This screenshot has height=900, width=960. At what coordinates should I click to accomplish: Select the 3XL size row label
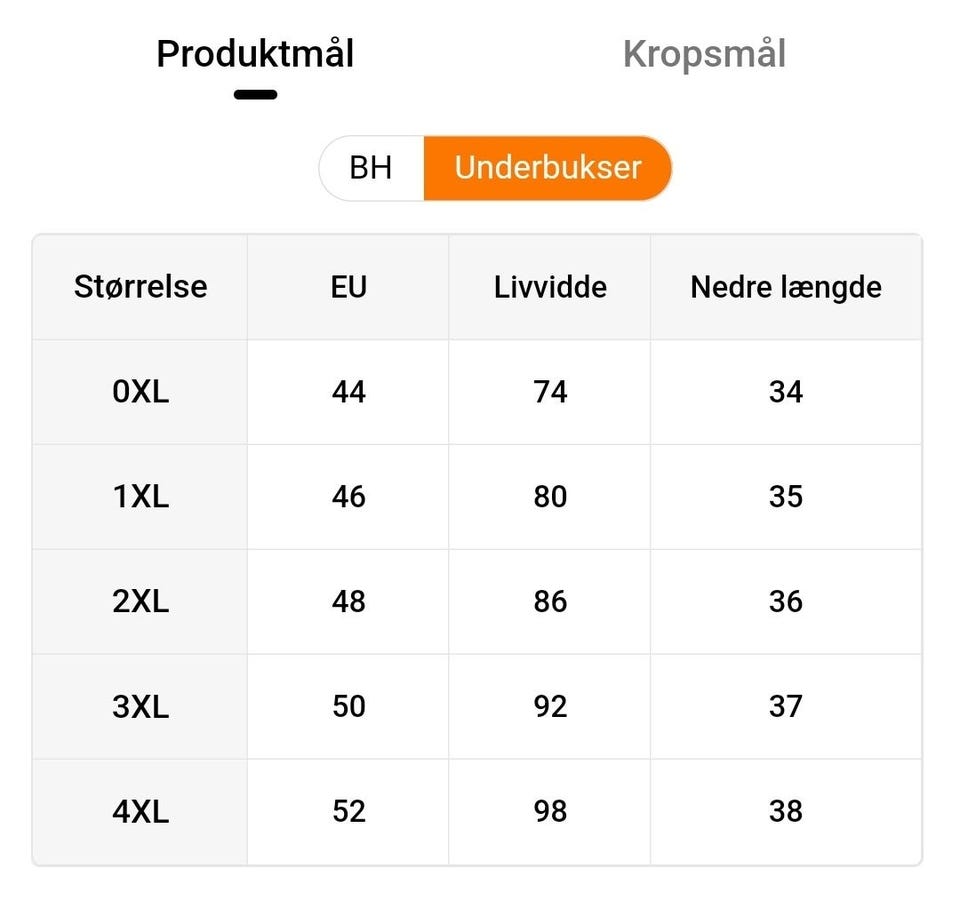pyautogui.click(x=140, y=707)
